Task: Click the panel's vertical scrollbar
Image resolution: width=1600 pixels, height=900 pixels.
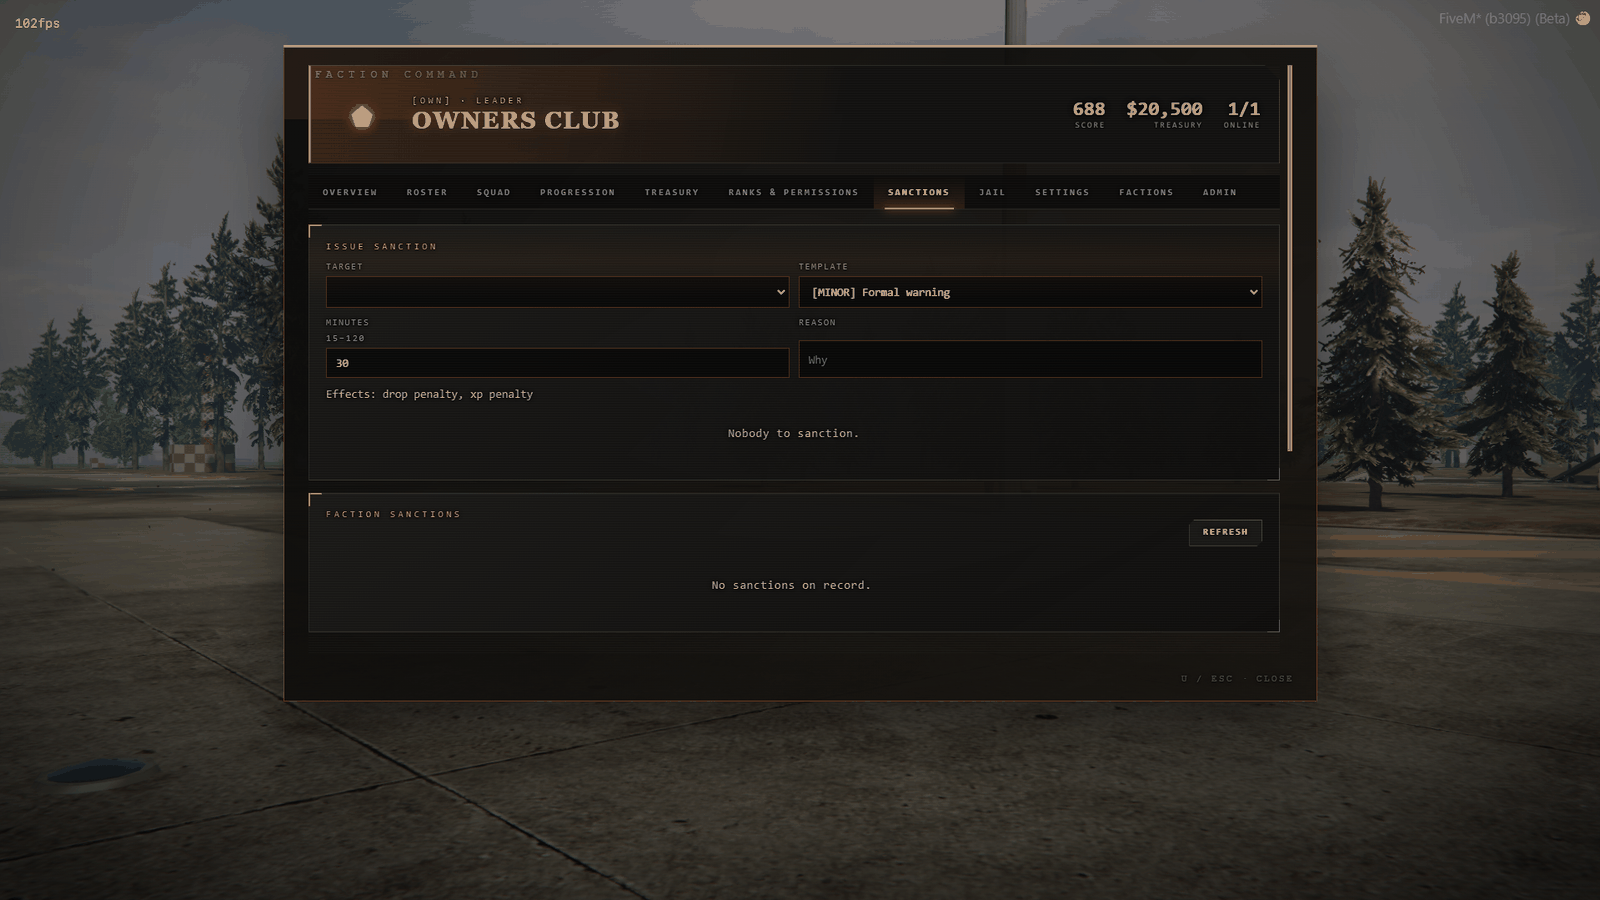Action: coord(1290,258)
